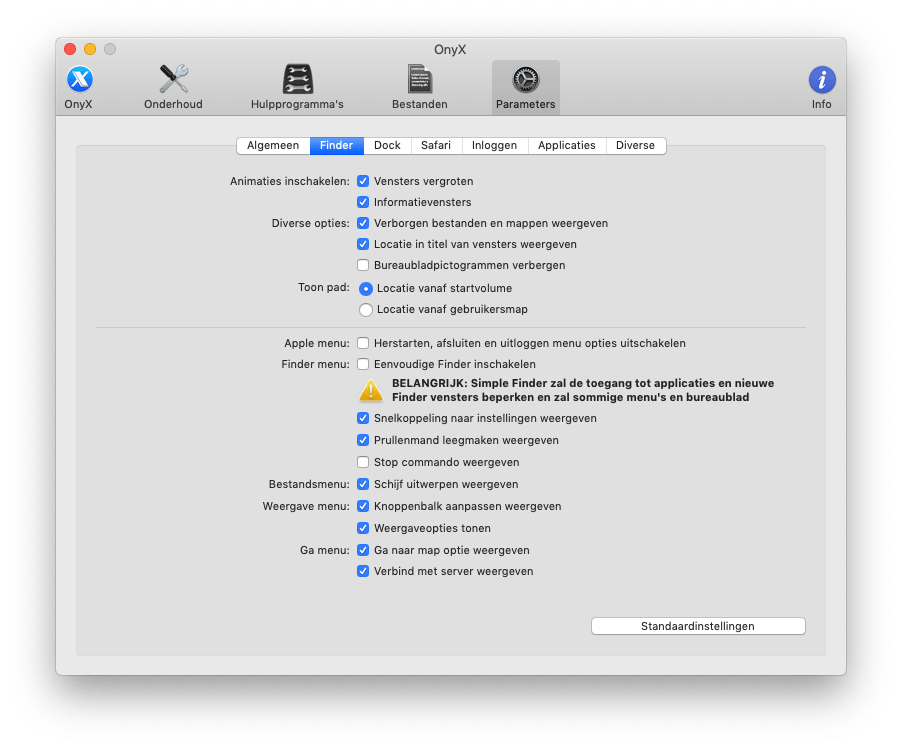Enable Bureaubladpictogrammen verbergen

[363, 265]
